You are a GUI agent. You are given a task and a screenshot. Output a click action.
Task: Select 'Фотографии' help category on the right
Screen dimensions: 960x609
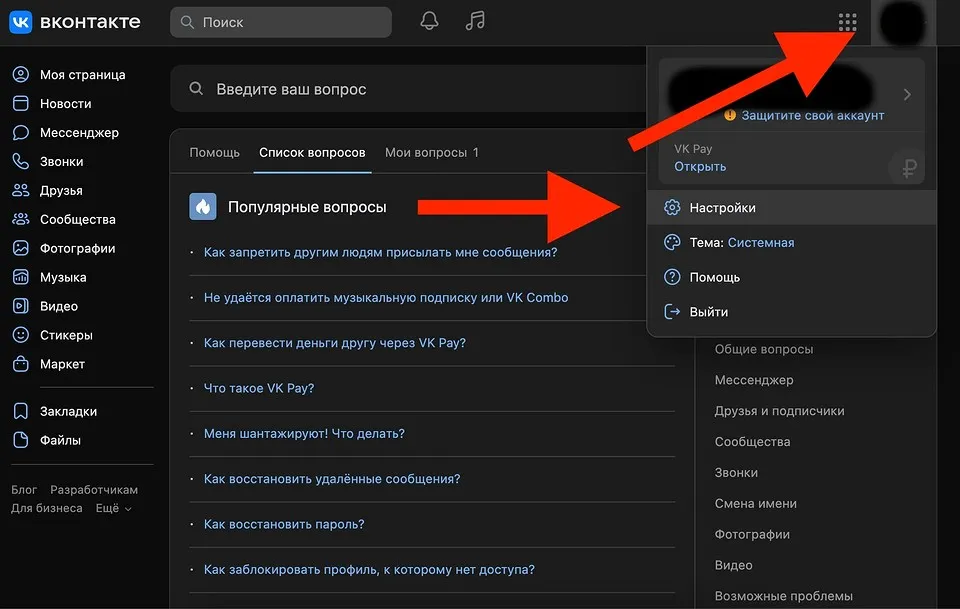coord(752,534)
